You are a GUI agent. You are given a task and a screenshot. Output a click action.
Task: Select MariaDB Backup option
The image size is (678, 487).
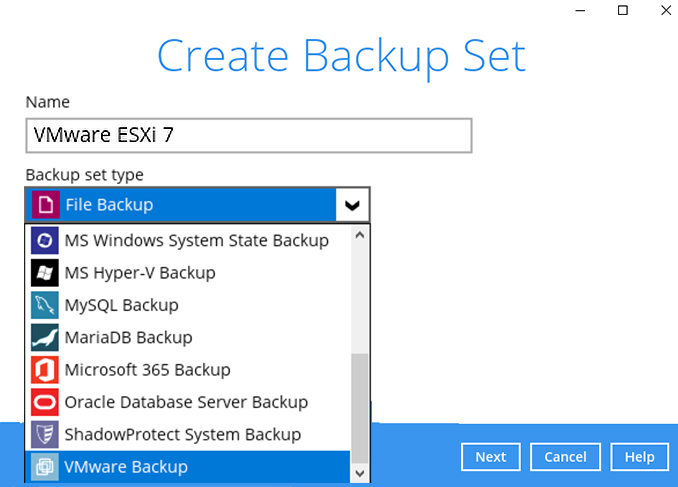point(188,337)
